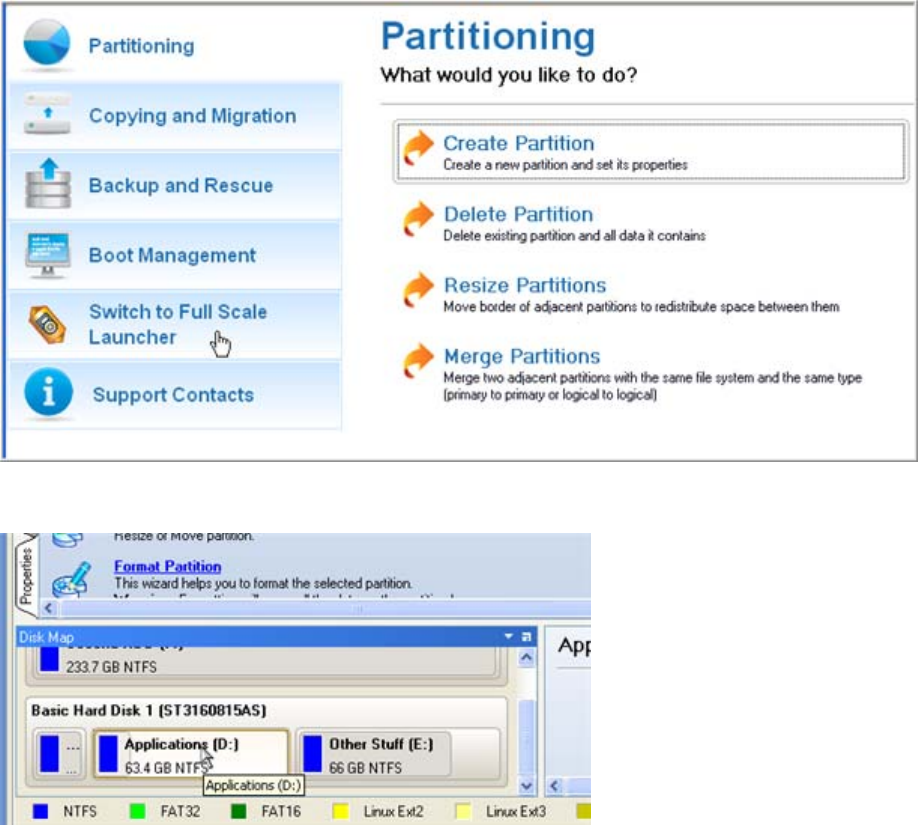The width and height of the screenshot is (918, 825).
Task: Open Backup and Rescue section
Action: coord(174,185)
